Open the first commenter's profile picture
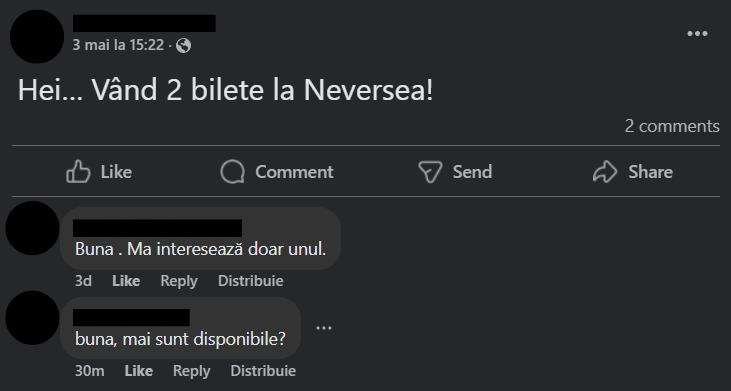 click(x=32, y=228)
